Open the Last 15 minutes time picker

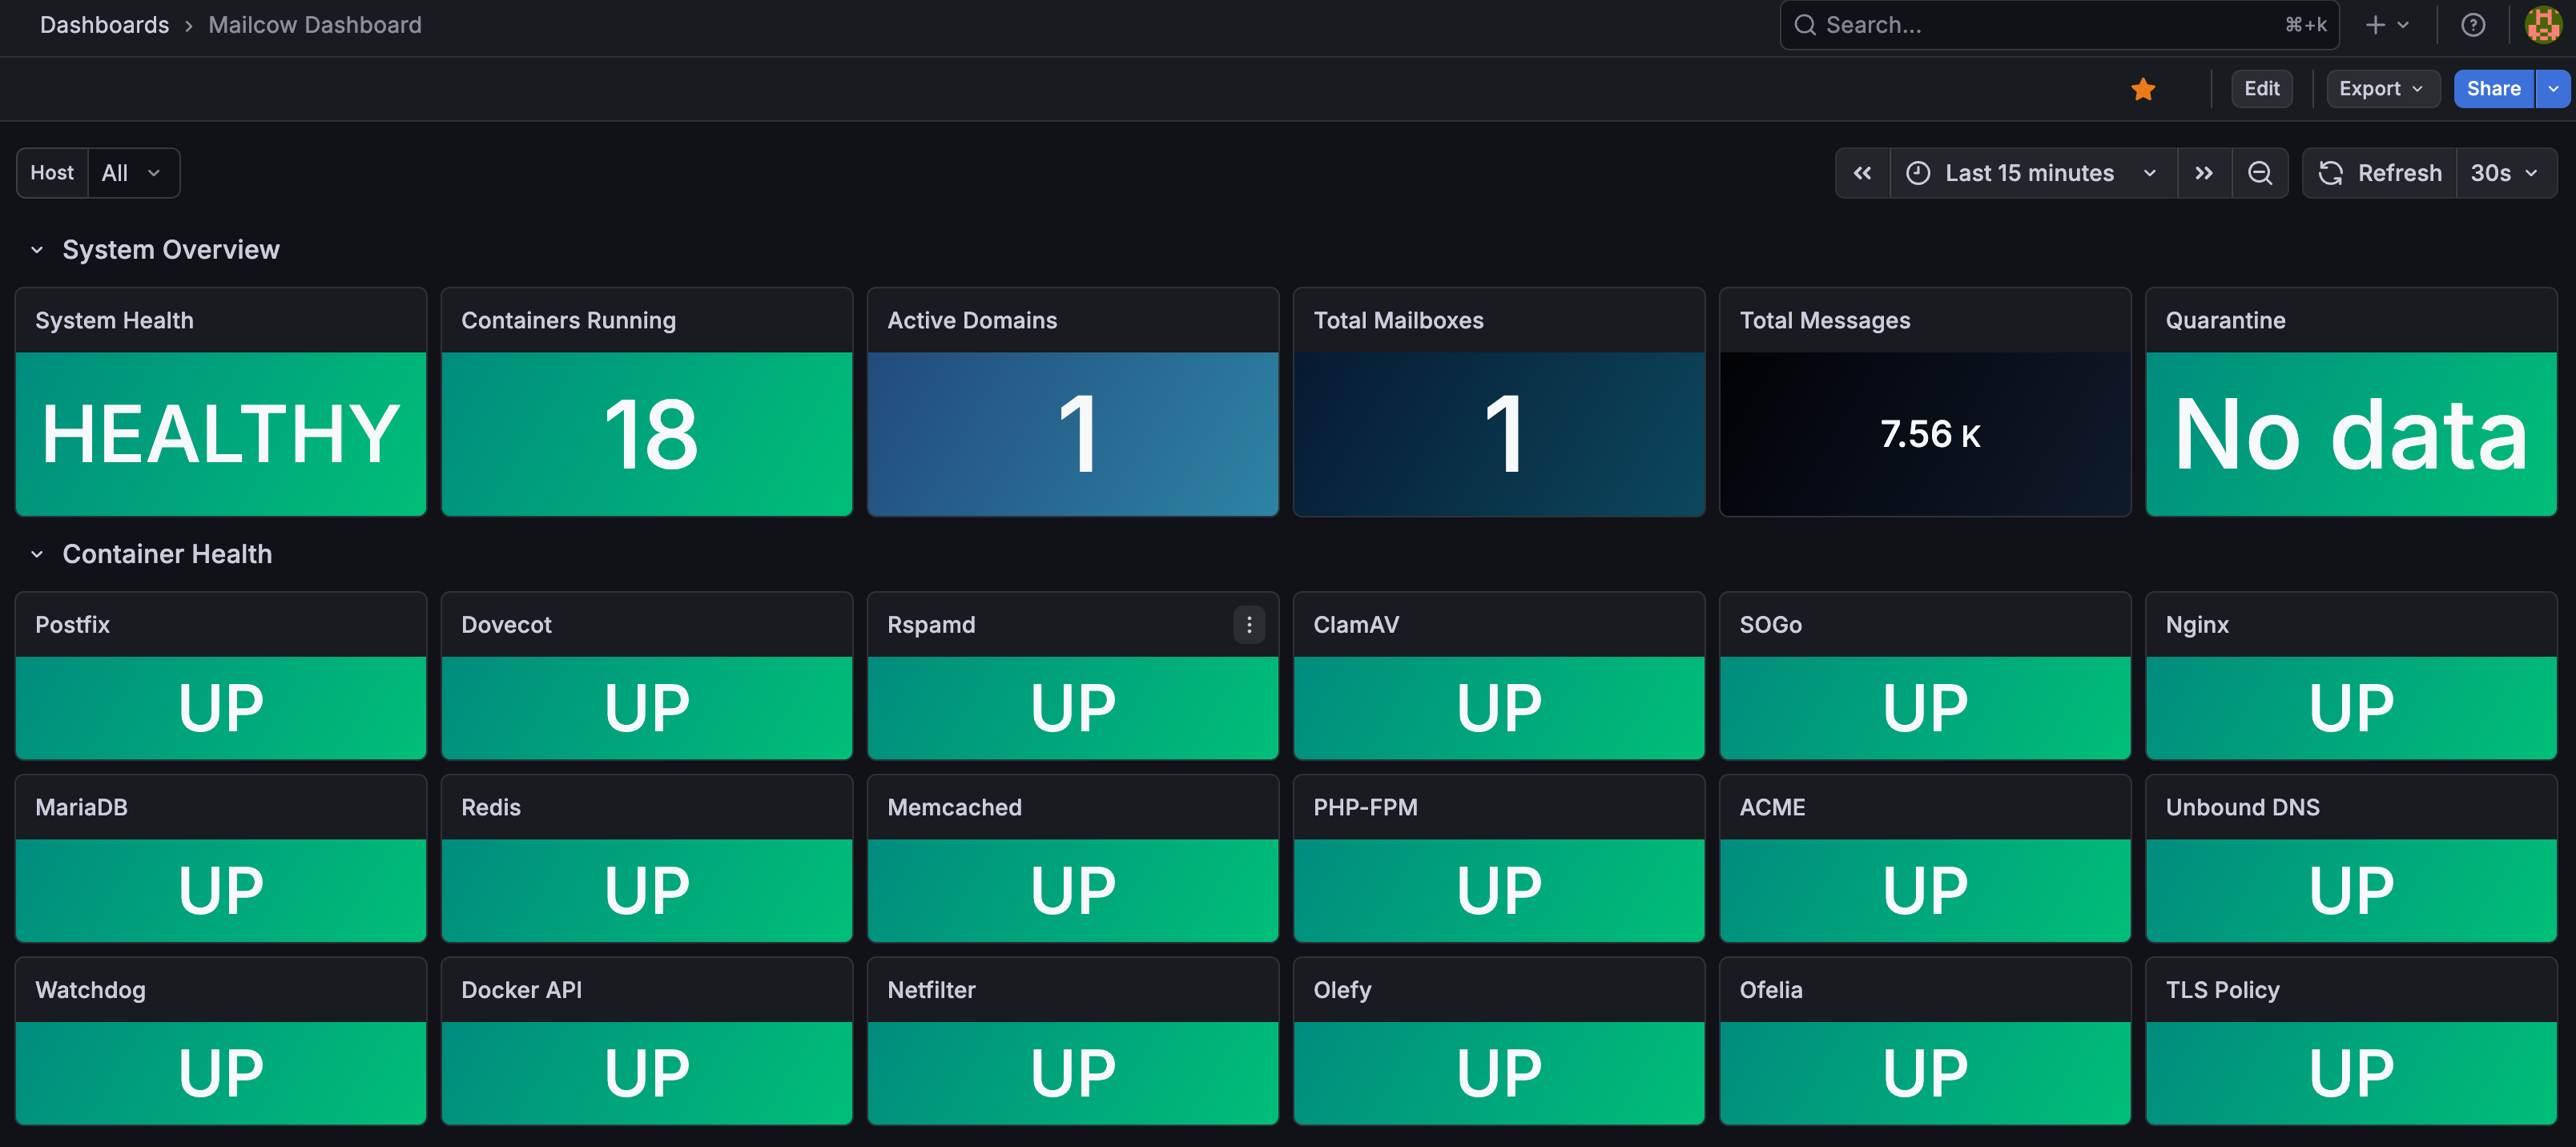2030,172
